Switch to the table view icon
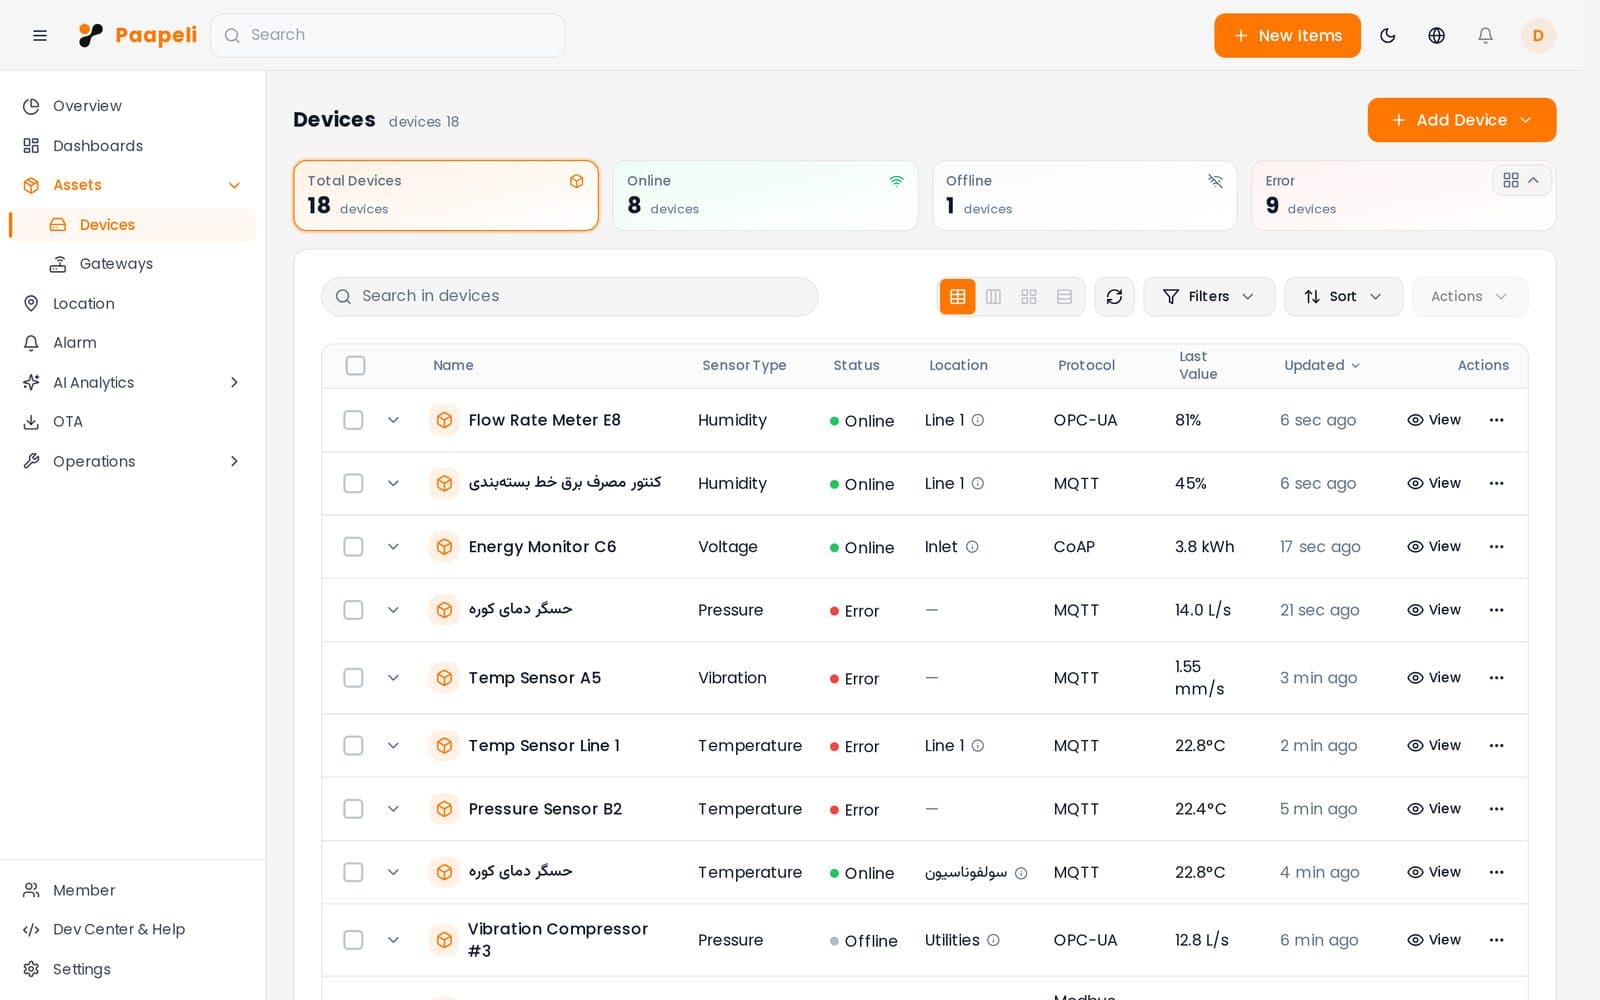Screen dimensions: 1600x1000 point(957,296)
